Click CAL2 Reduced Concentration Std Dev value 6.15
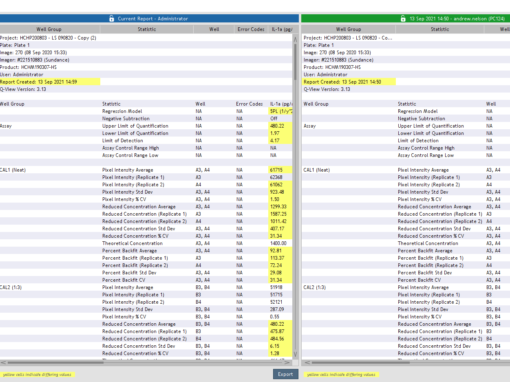The image size is (510, 382). (x=281, y=346)
